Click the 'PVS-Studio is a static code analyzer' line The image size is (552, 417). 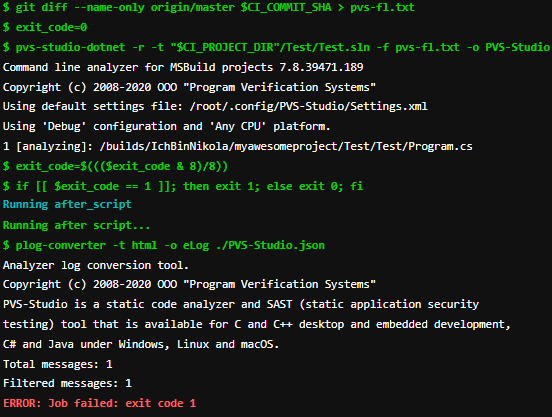pos(241,304)
